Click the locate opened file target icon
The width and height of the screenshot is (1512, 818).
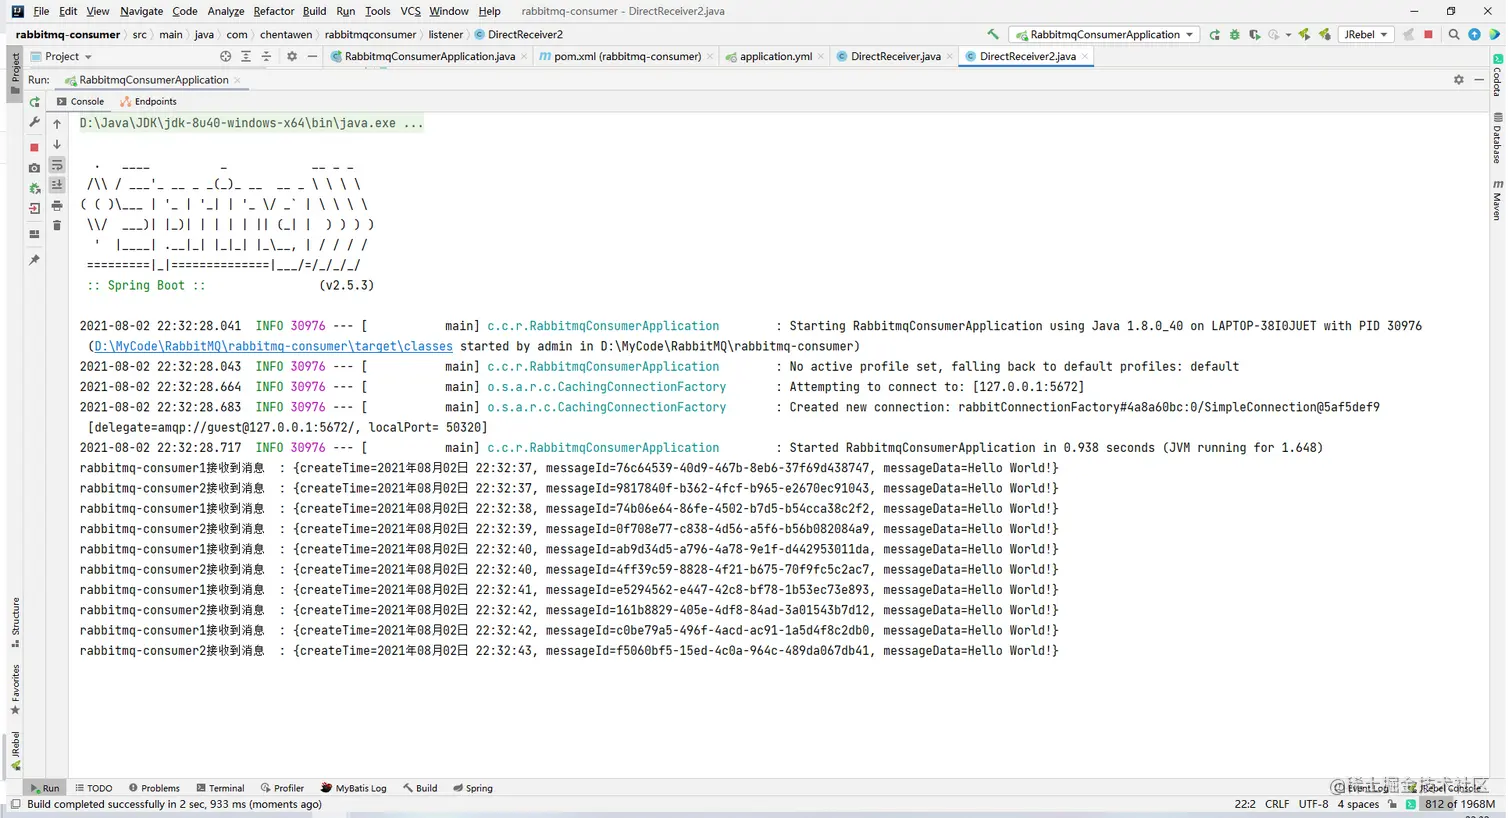tap(225, 56)
